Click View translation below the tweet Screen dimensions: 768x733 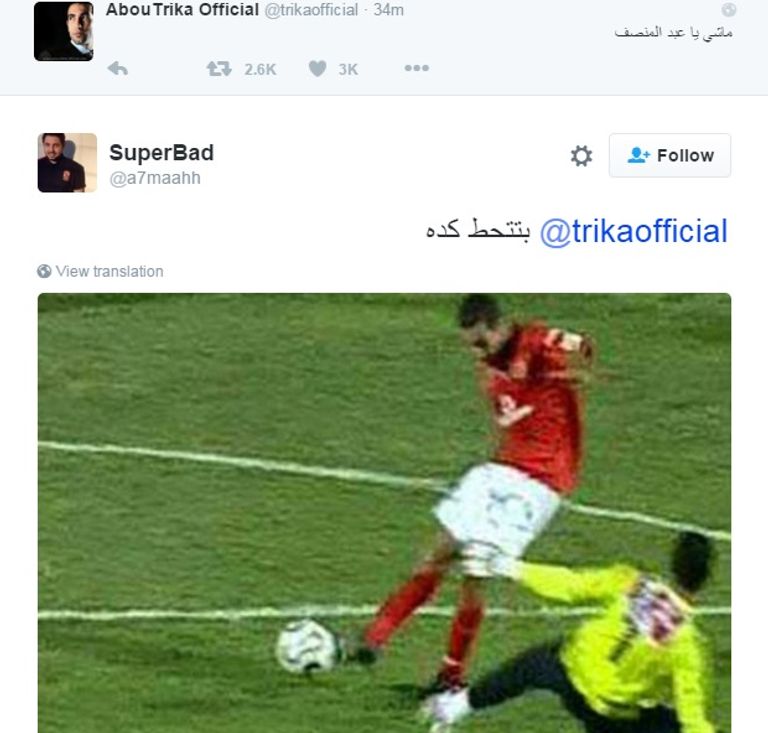click(109, 271)
